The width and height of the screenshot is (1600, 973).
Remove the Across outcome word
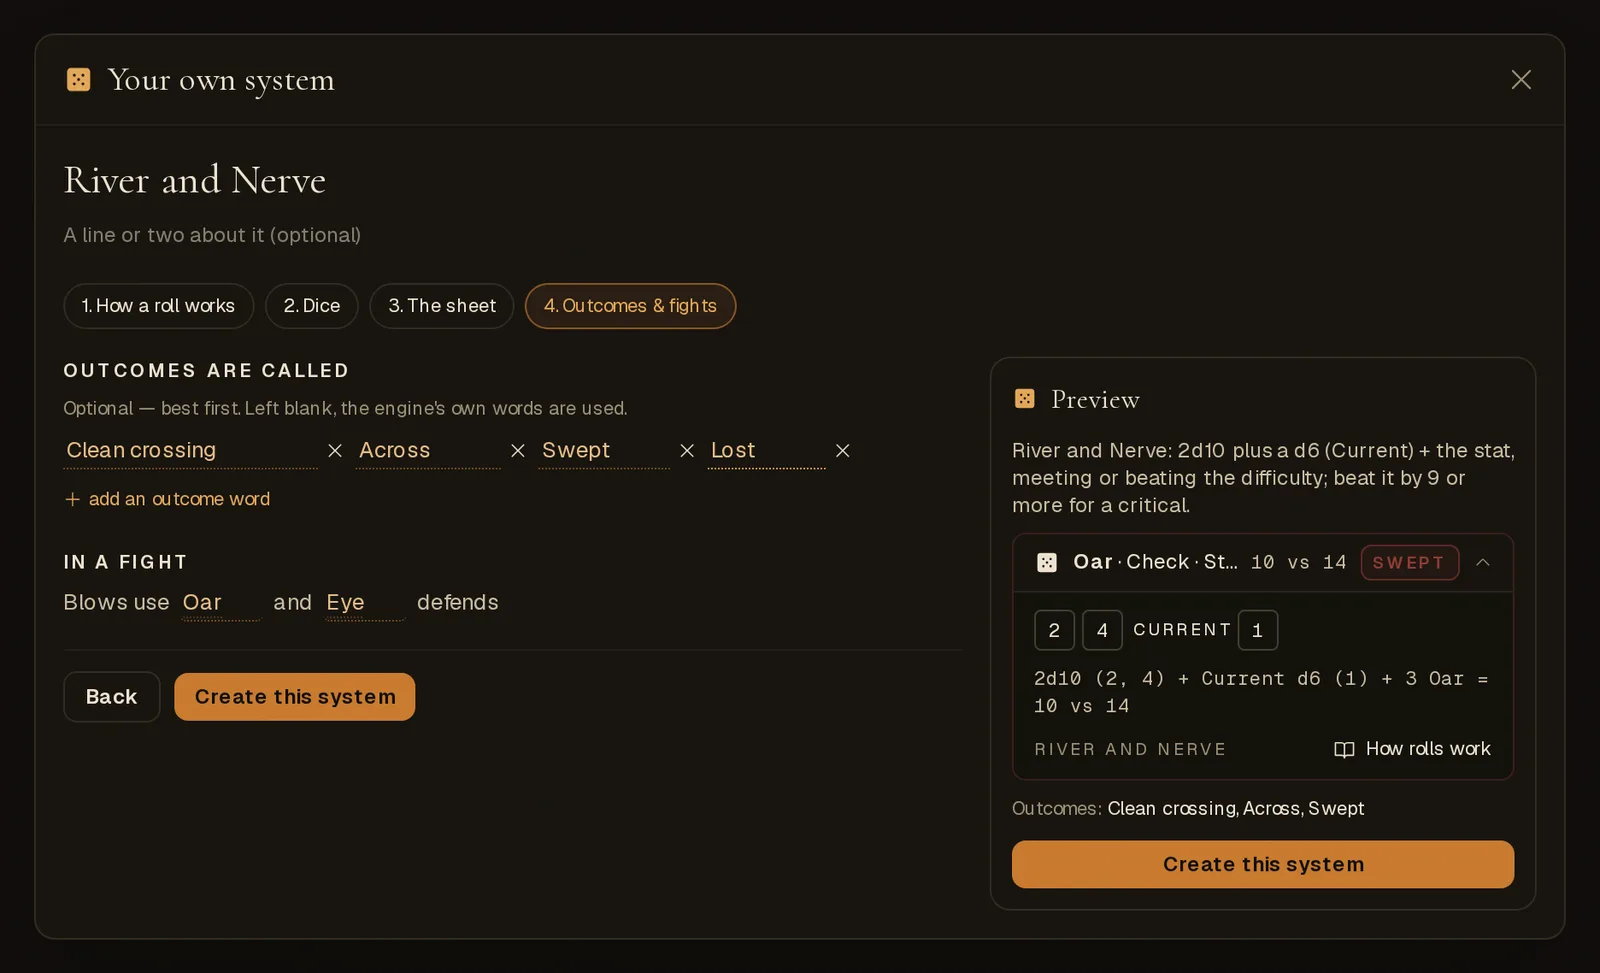[518, 451]
